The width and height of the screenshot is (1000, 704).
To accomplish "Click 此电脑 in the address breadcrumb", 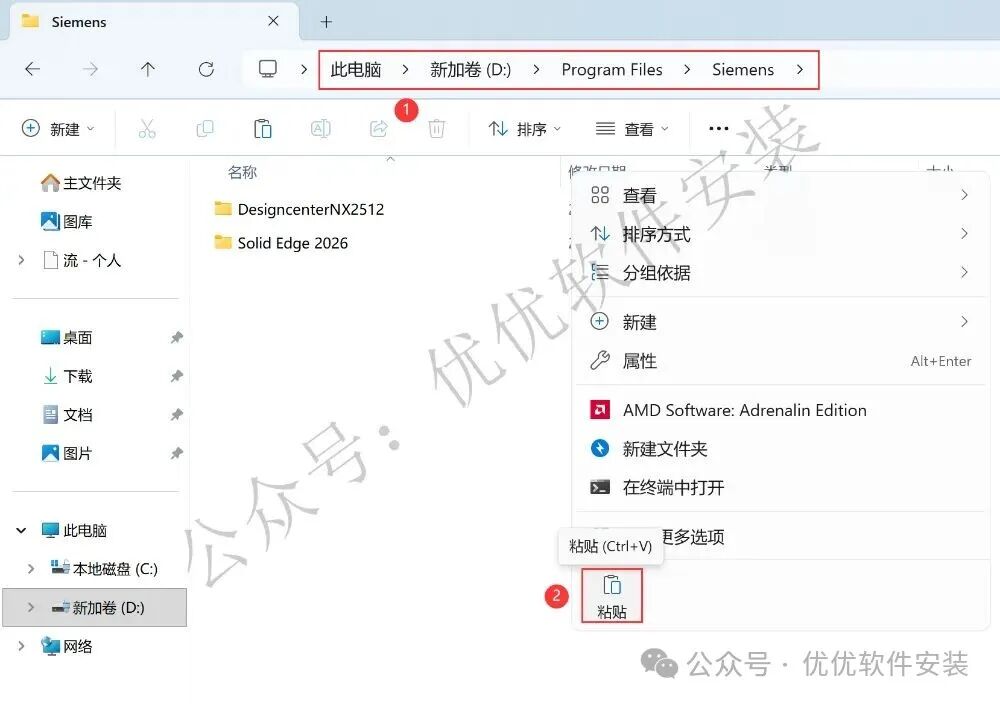I will [x=355, y=70].
